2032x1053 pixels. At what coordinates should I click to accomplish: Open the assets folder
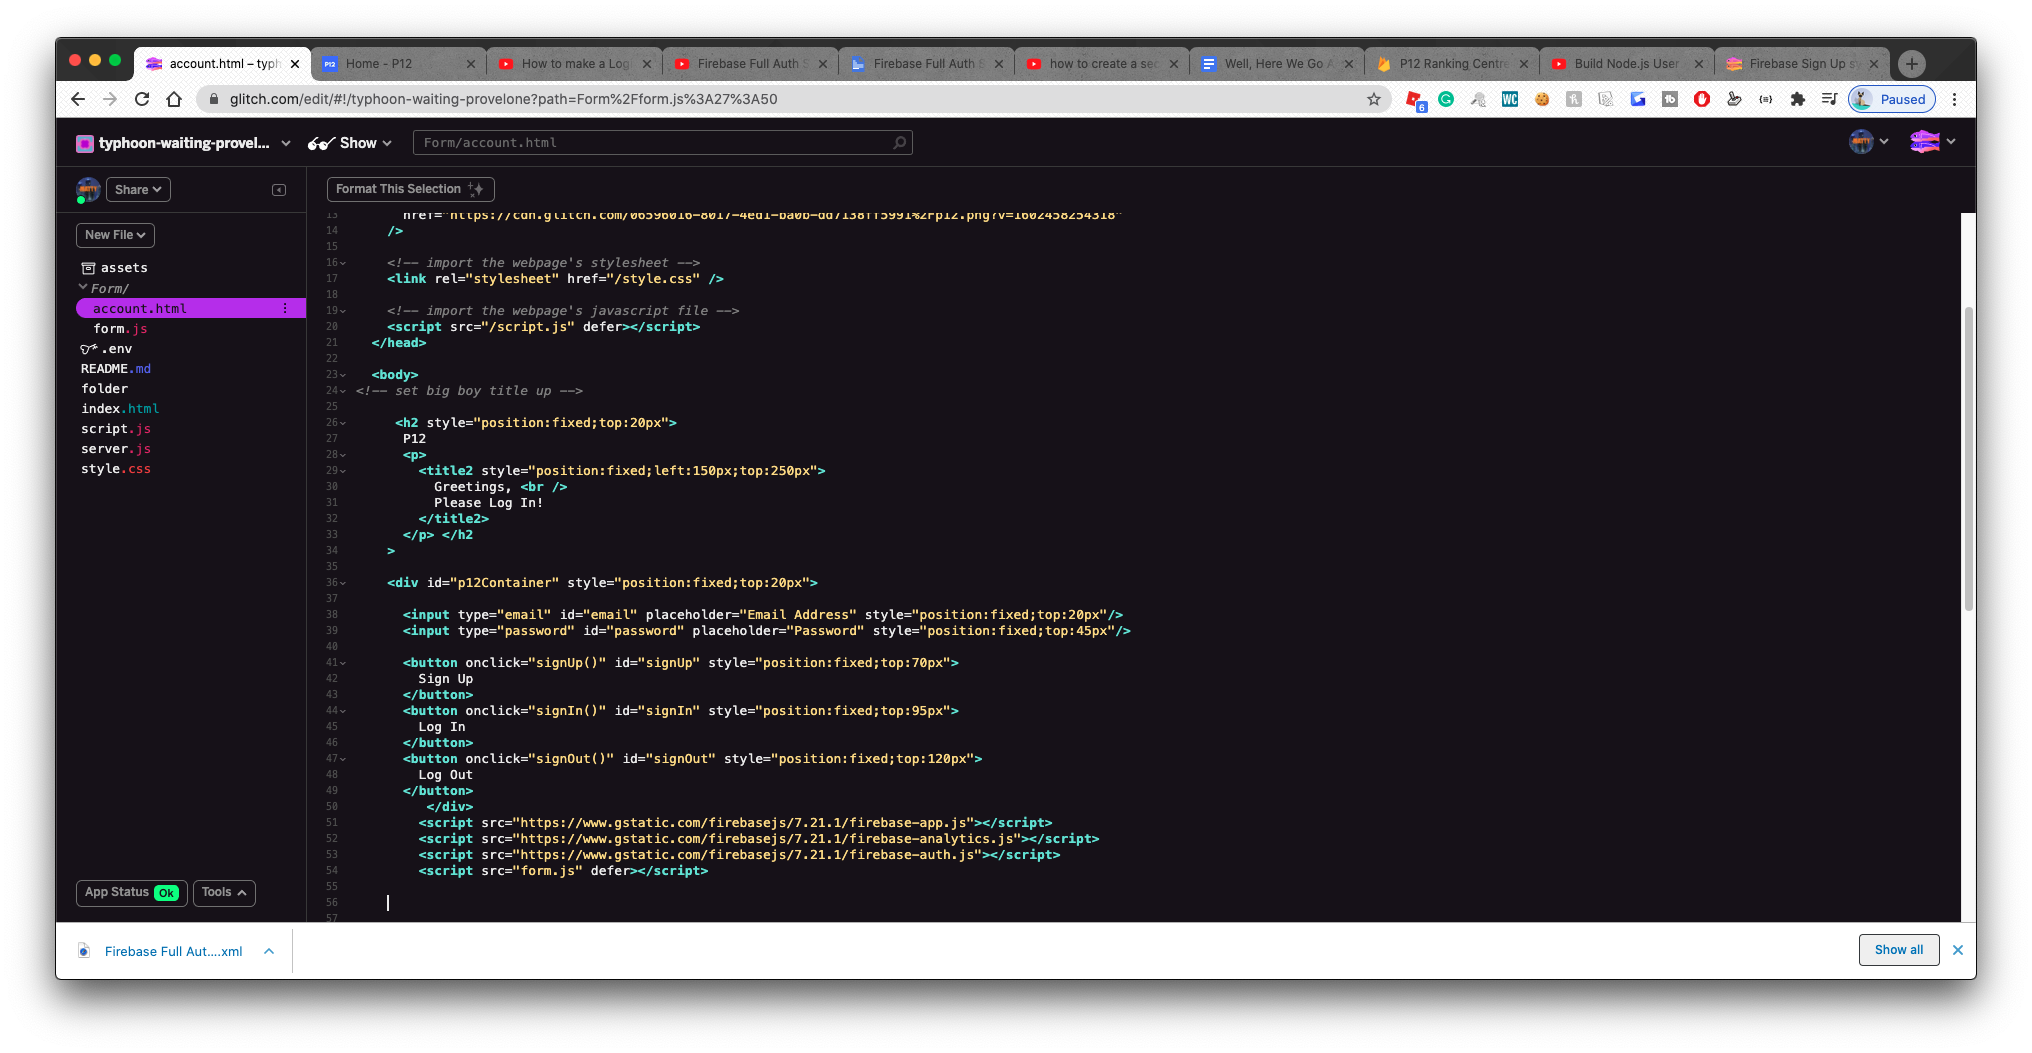coord(115,268)
